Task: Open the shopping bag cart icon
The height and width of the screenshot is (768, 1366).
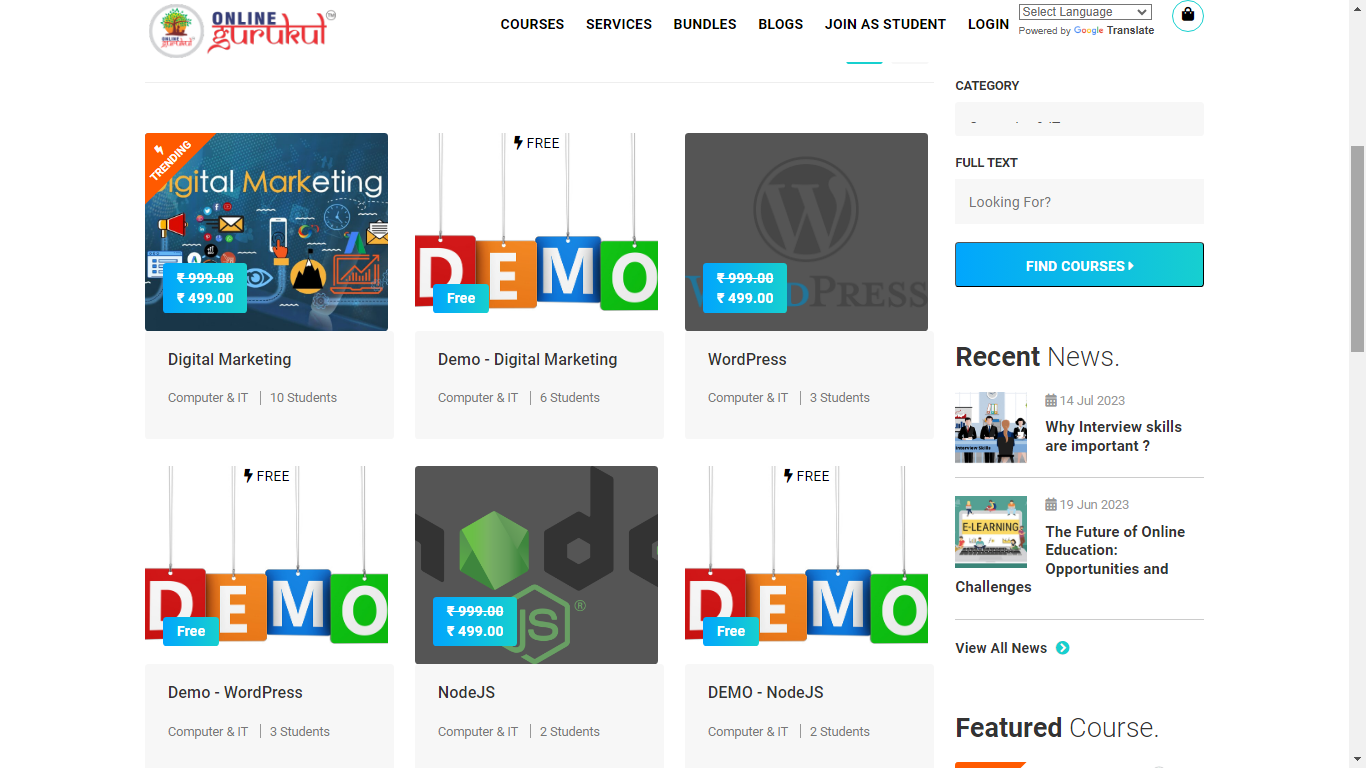Action: (1187, 15)
